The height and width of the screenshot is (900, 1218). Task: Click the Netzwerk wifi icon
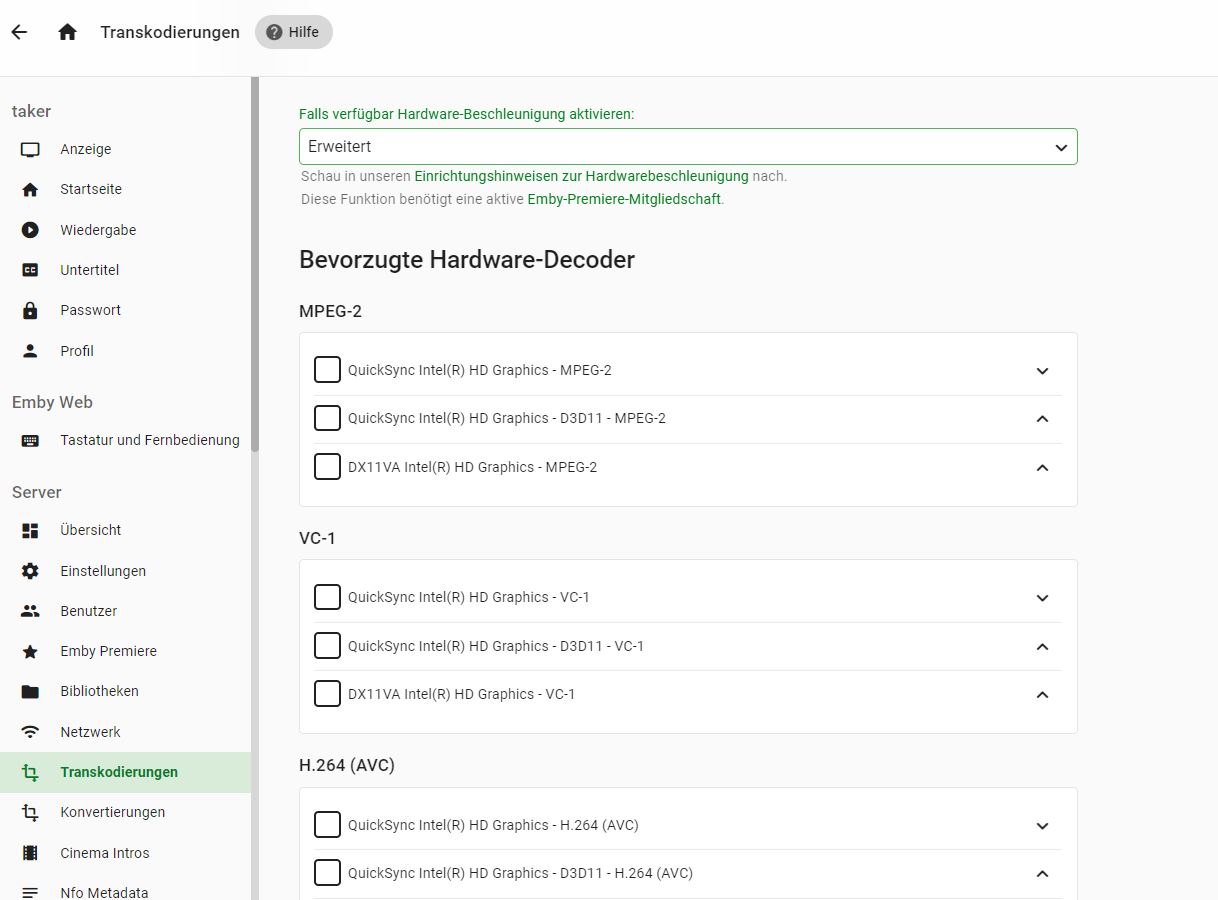click(x=30, y=732)
